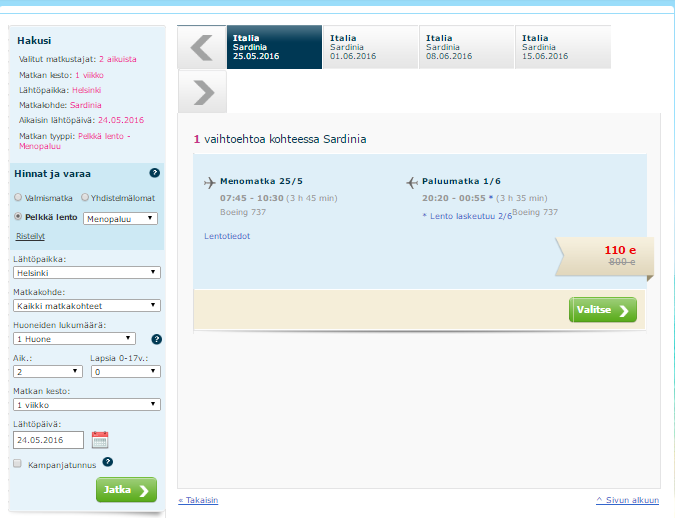
Task: Click the Lähtöpäivä date input field
Action: pyautogui.click(x=48, y=439)
